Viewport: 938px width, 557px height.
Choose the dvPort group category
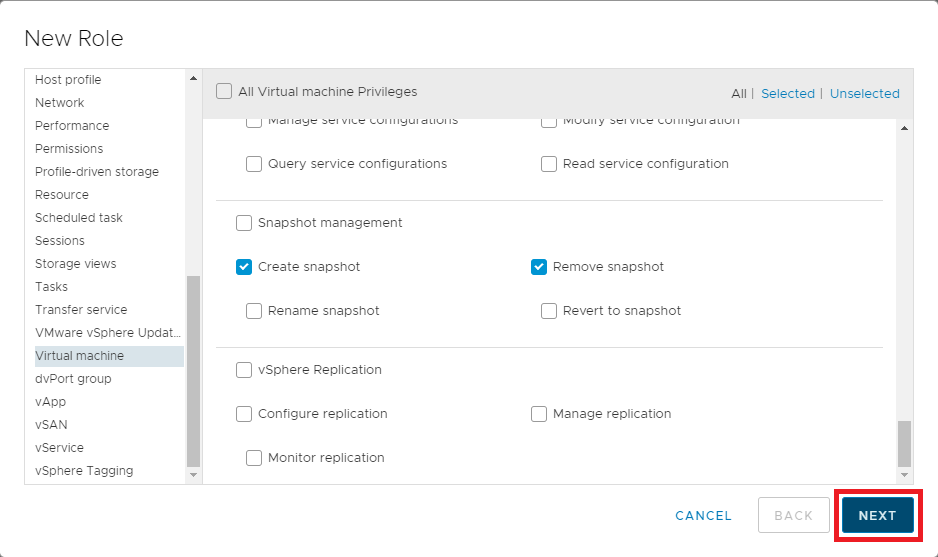pyautogui.click(x=73, y=379)
